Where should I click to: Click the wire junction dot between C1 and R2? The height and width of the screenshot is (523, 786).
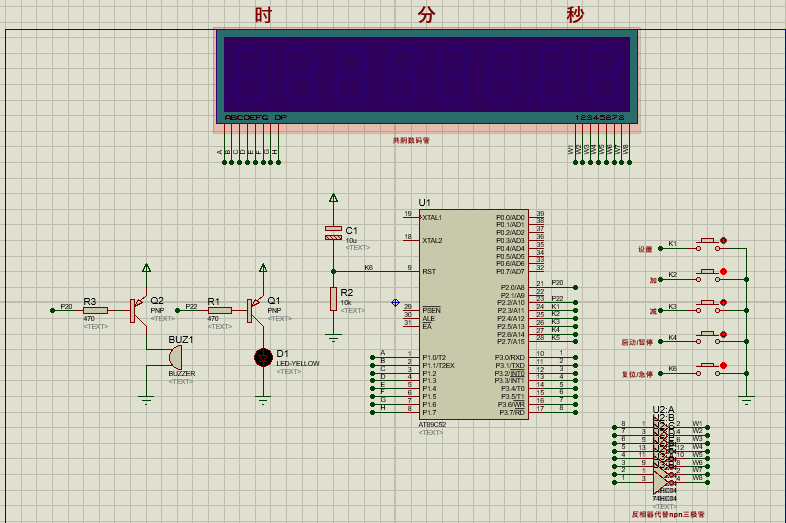333,271
